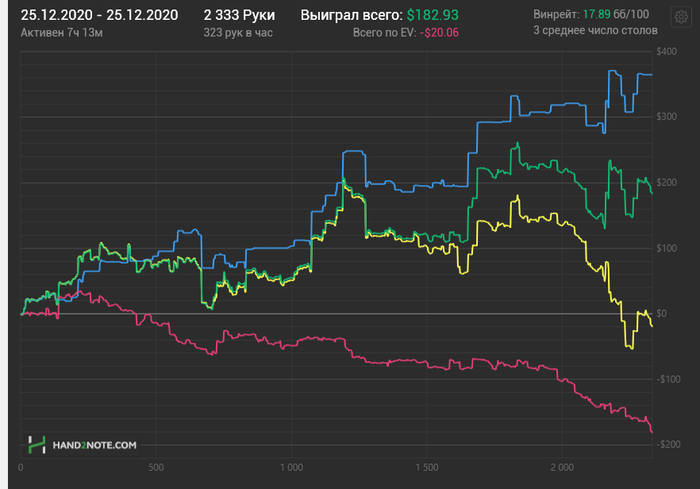Click the winrate value 17.89 бб/100
The width and height of the screenshot is (700, 489).
pyautogui.click(x=616, y=14)
